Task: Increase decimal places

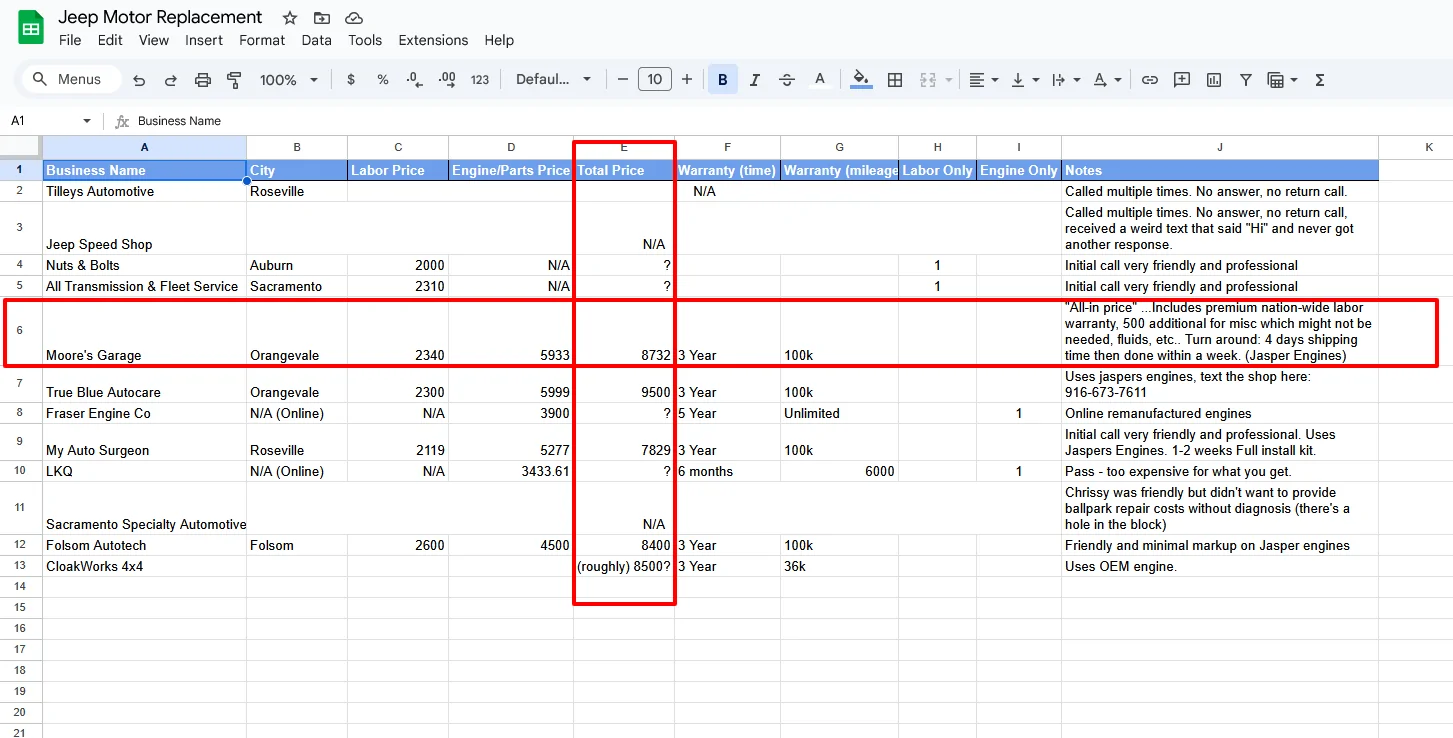Action: pyautogui.click(x=447, y=80)
